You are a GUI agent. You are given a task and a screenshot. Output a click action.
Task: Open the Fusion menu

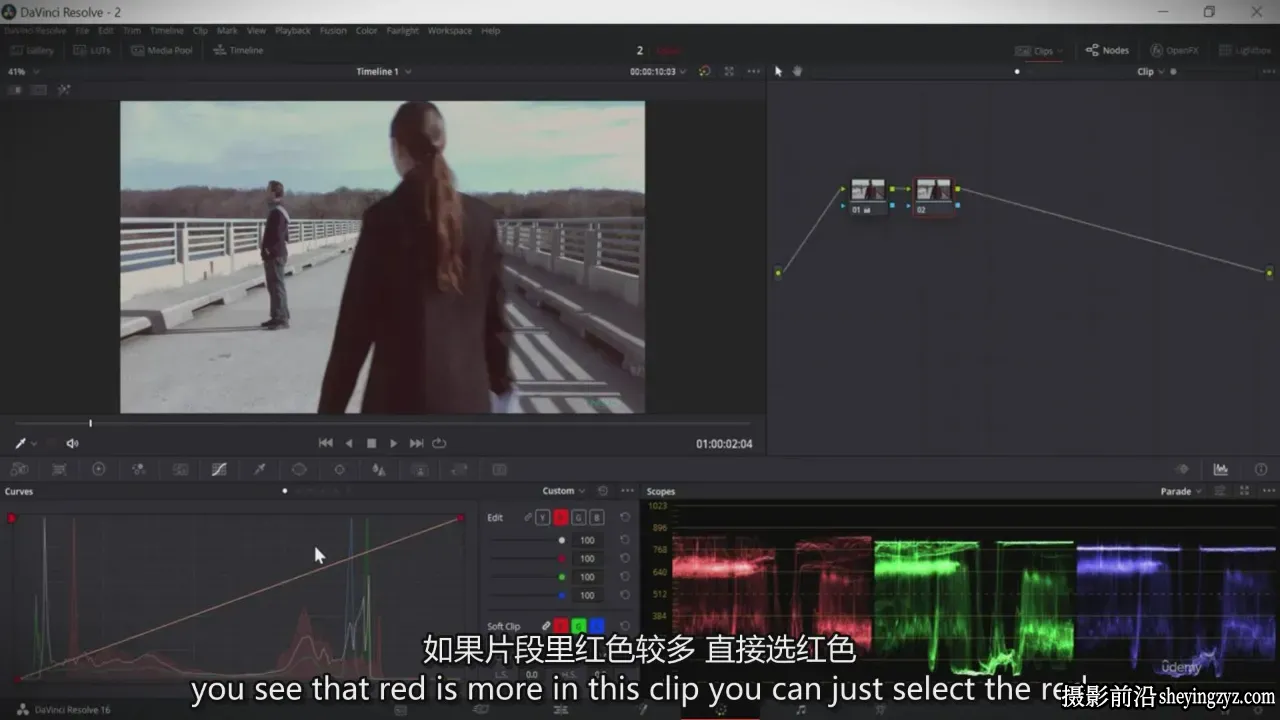coord(333,31)
